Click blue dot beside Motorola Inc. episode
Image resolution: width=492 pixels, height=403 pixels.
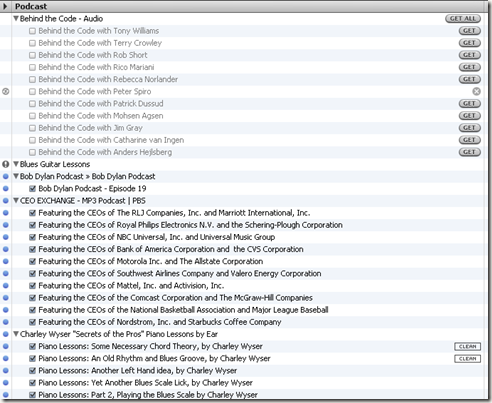point(6,261)
